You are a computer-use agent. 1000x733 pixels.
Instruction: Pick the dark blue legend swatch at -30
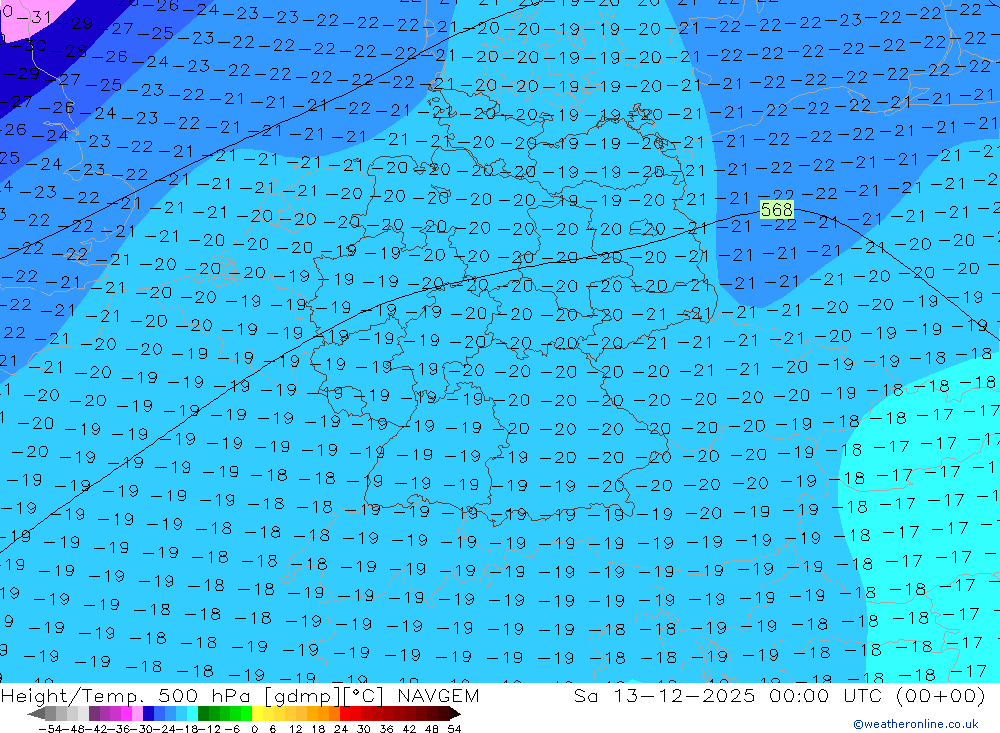pyautogui.click(x=149, y=714)
